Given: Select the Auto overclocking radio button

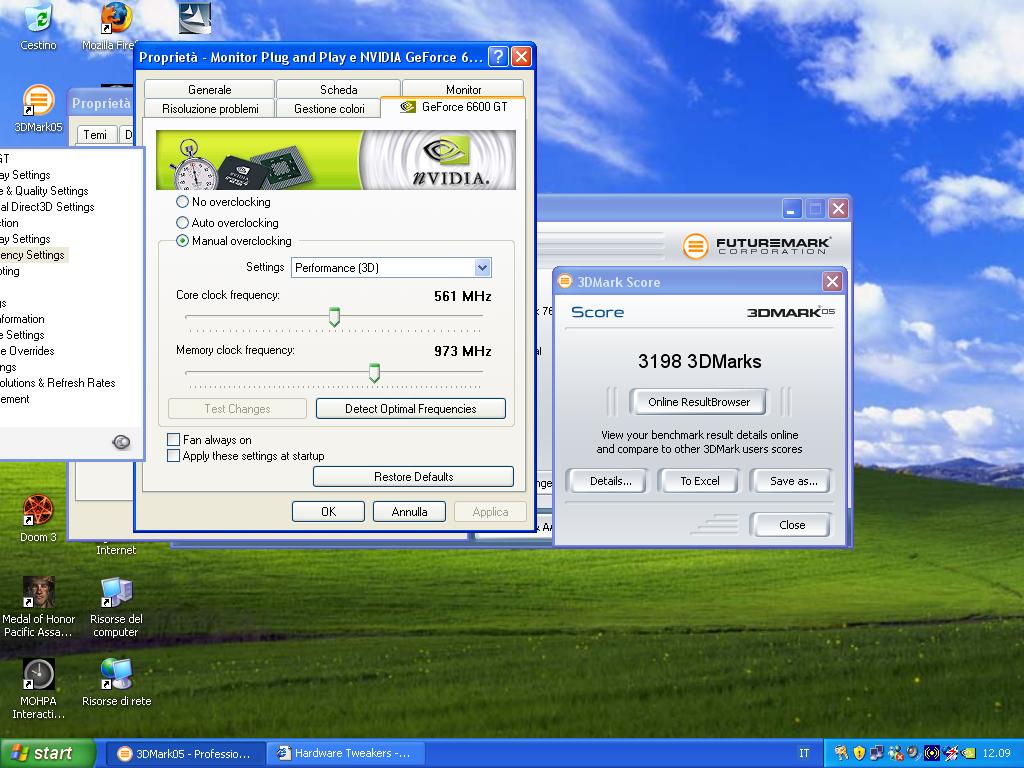Looking at the screenshot, I should (x=182, y=223).
